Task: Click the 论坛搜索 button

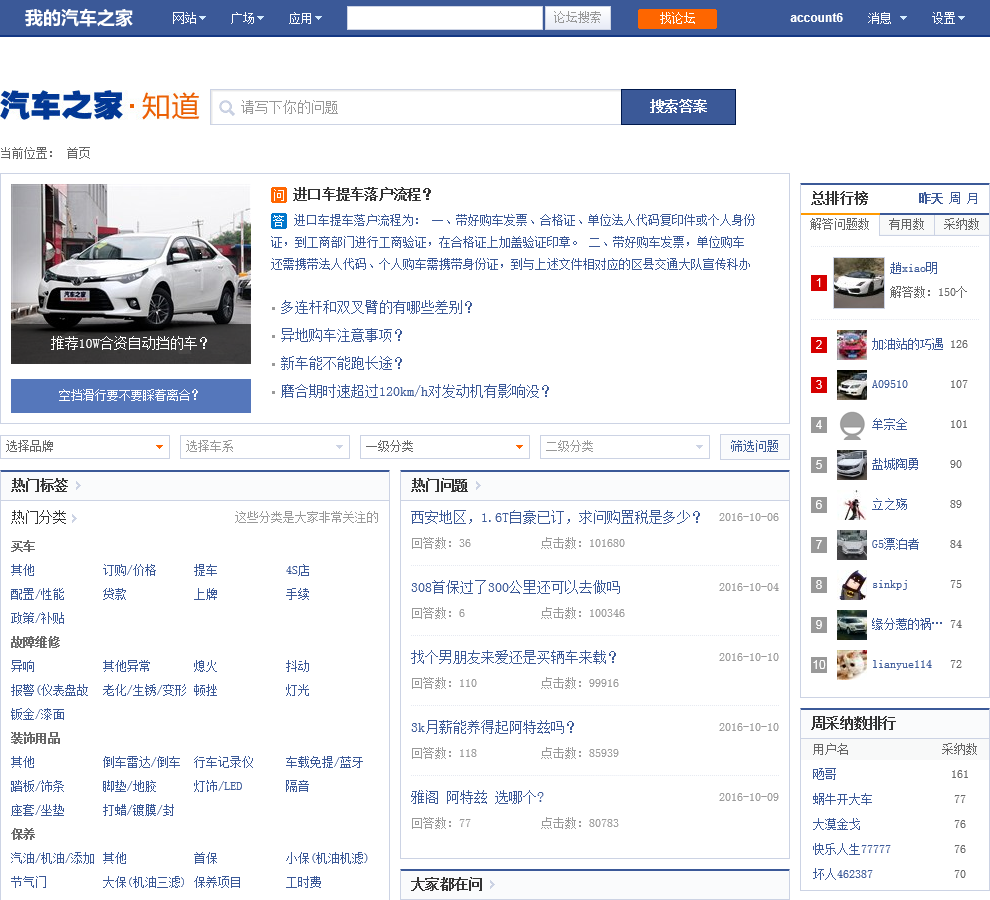Action: (577, 18)
